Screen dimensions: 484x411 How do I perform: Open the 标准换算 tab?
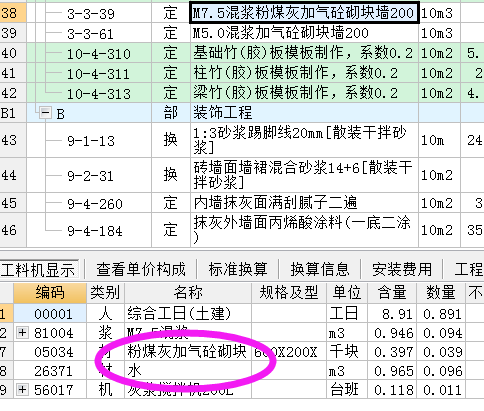[238, 269]
